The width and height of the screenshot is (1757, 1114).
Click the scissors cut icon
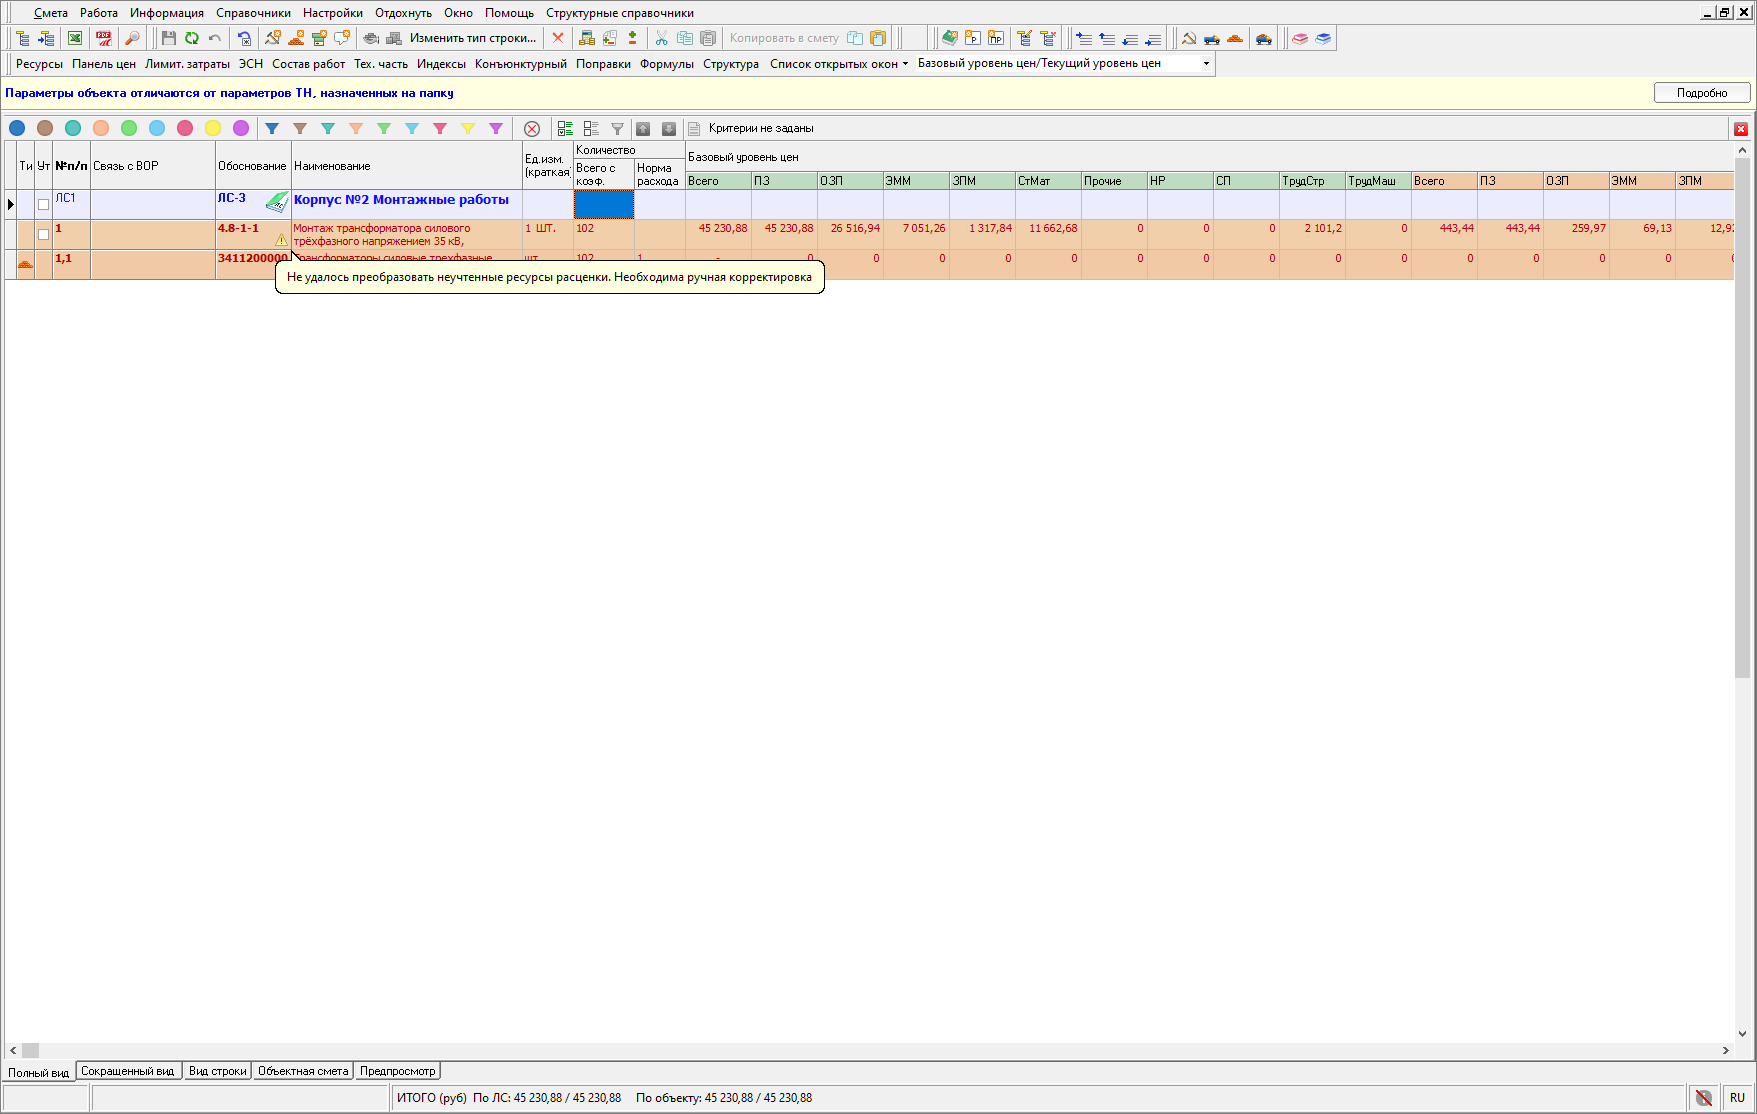tap(661, 38)
